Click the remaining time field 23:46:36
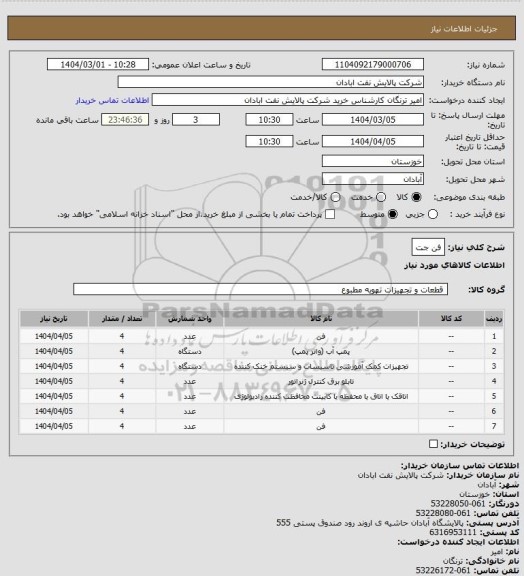This screenshot has width=524, height=576. [x=125, y=120]
